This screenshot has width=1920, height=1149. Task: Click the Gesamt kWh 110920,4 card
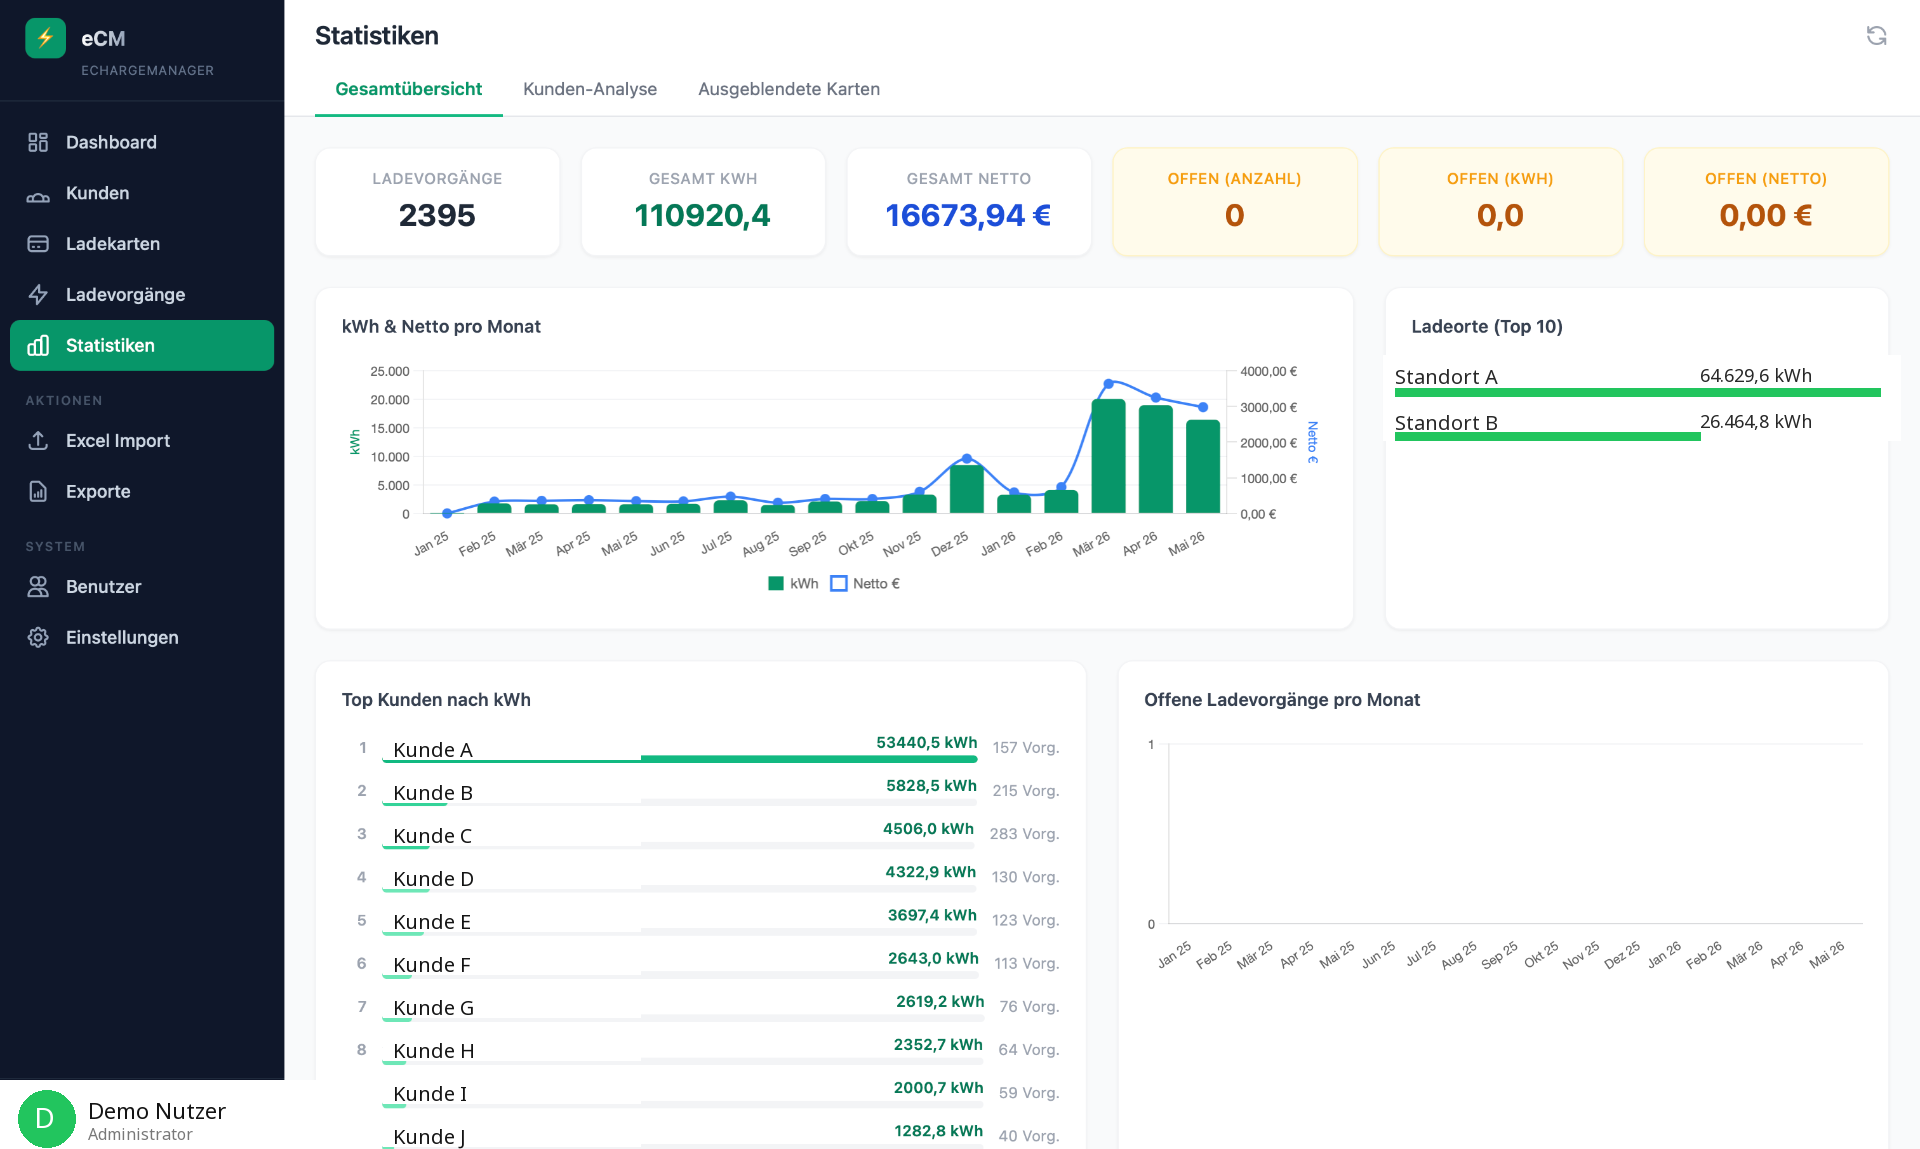703,202
